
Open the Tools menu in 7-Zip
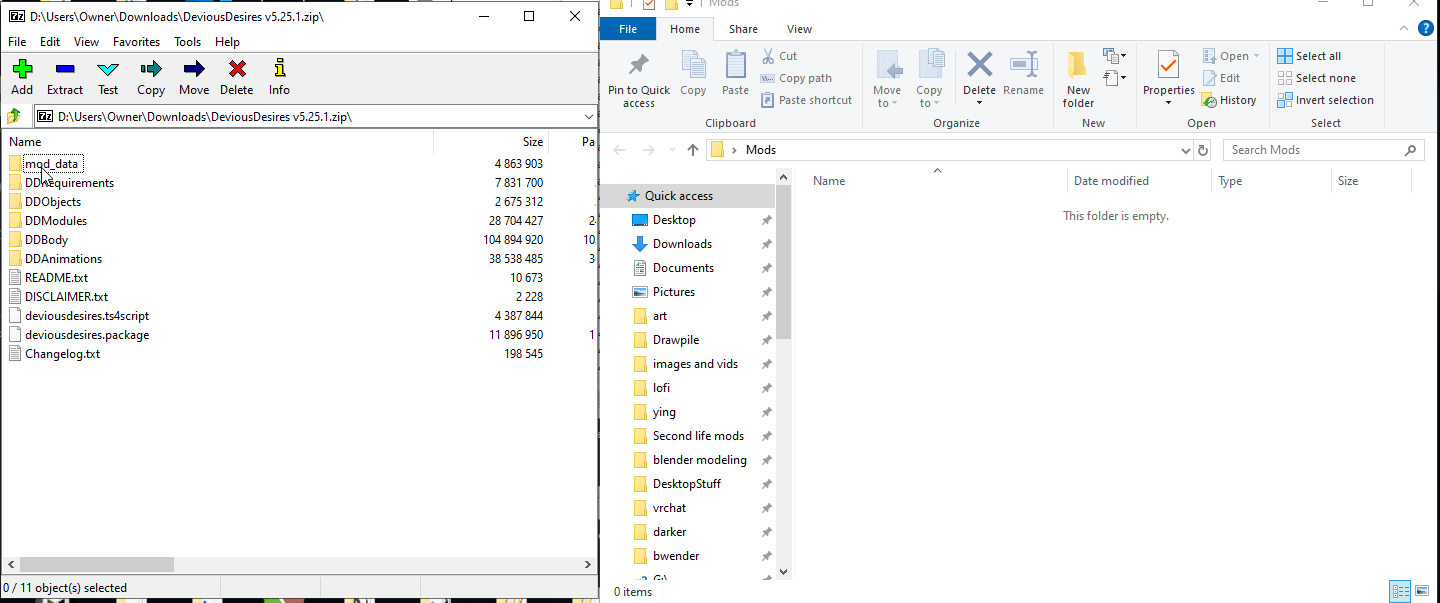pos(187,42)
